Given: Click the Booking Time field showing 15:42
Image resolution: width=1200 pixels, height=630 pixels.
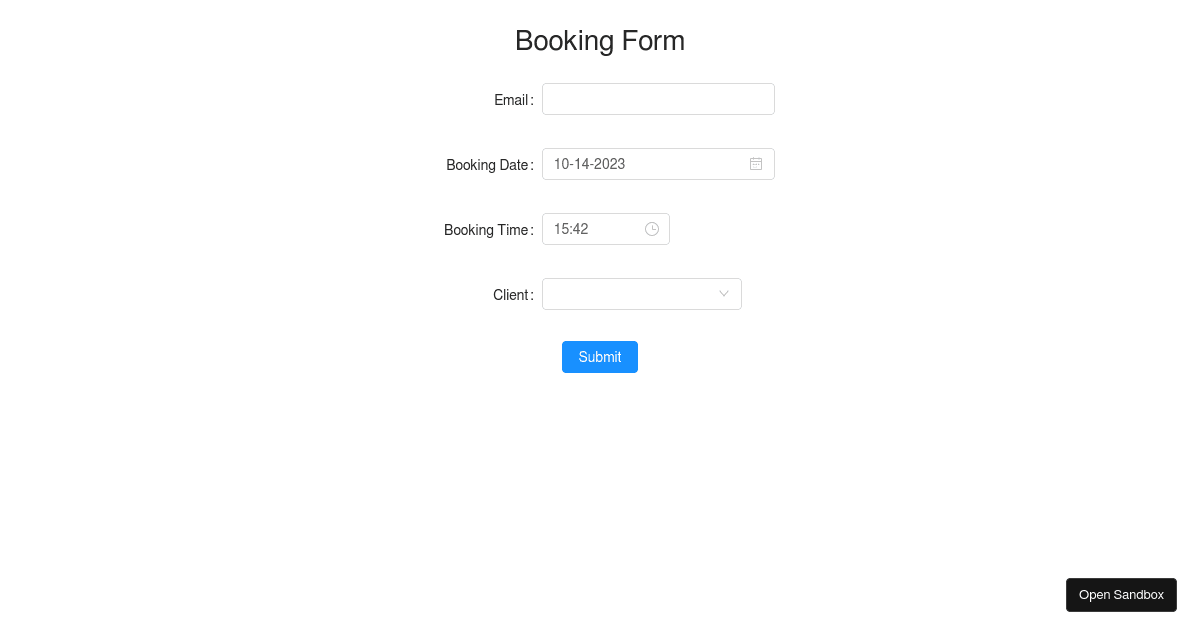Looking at the screenshot, I should (590, 229).
